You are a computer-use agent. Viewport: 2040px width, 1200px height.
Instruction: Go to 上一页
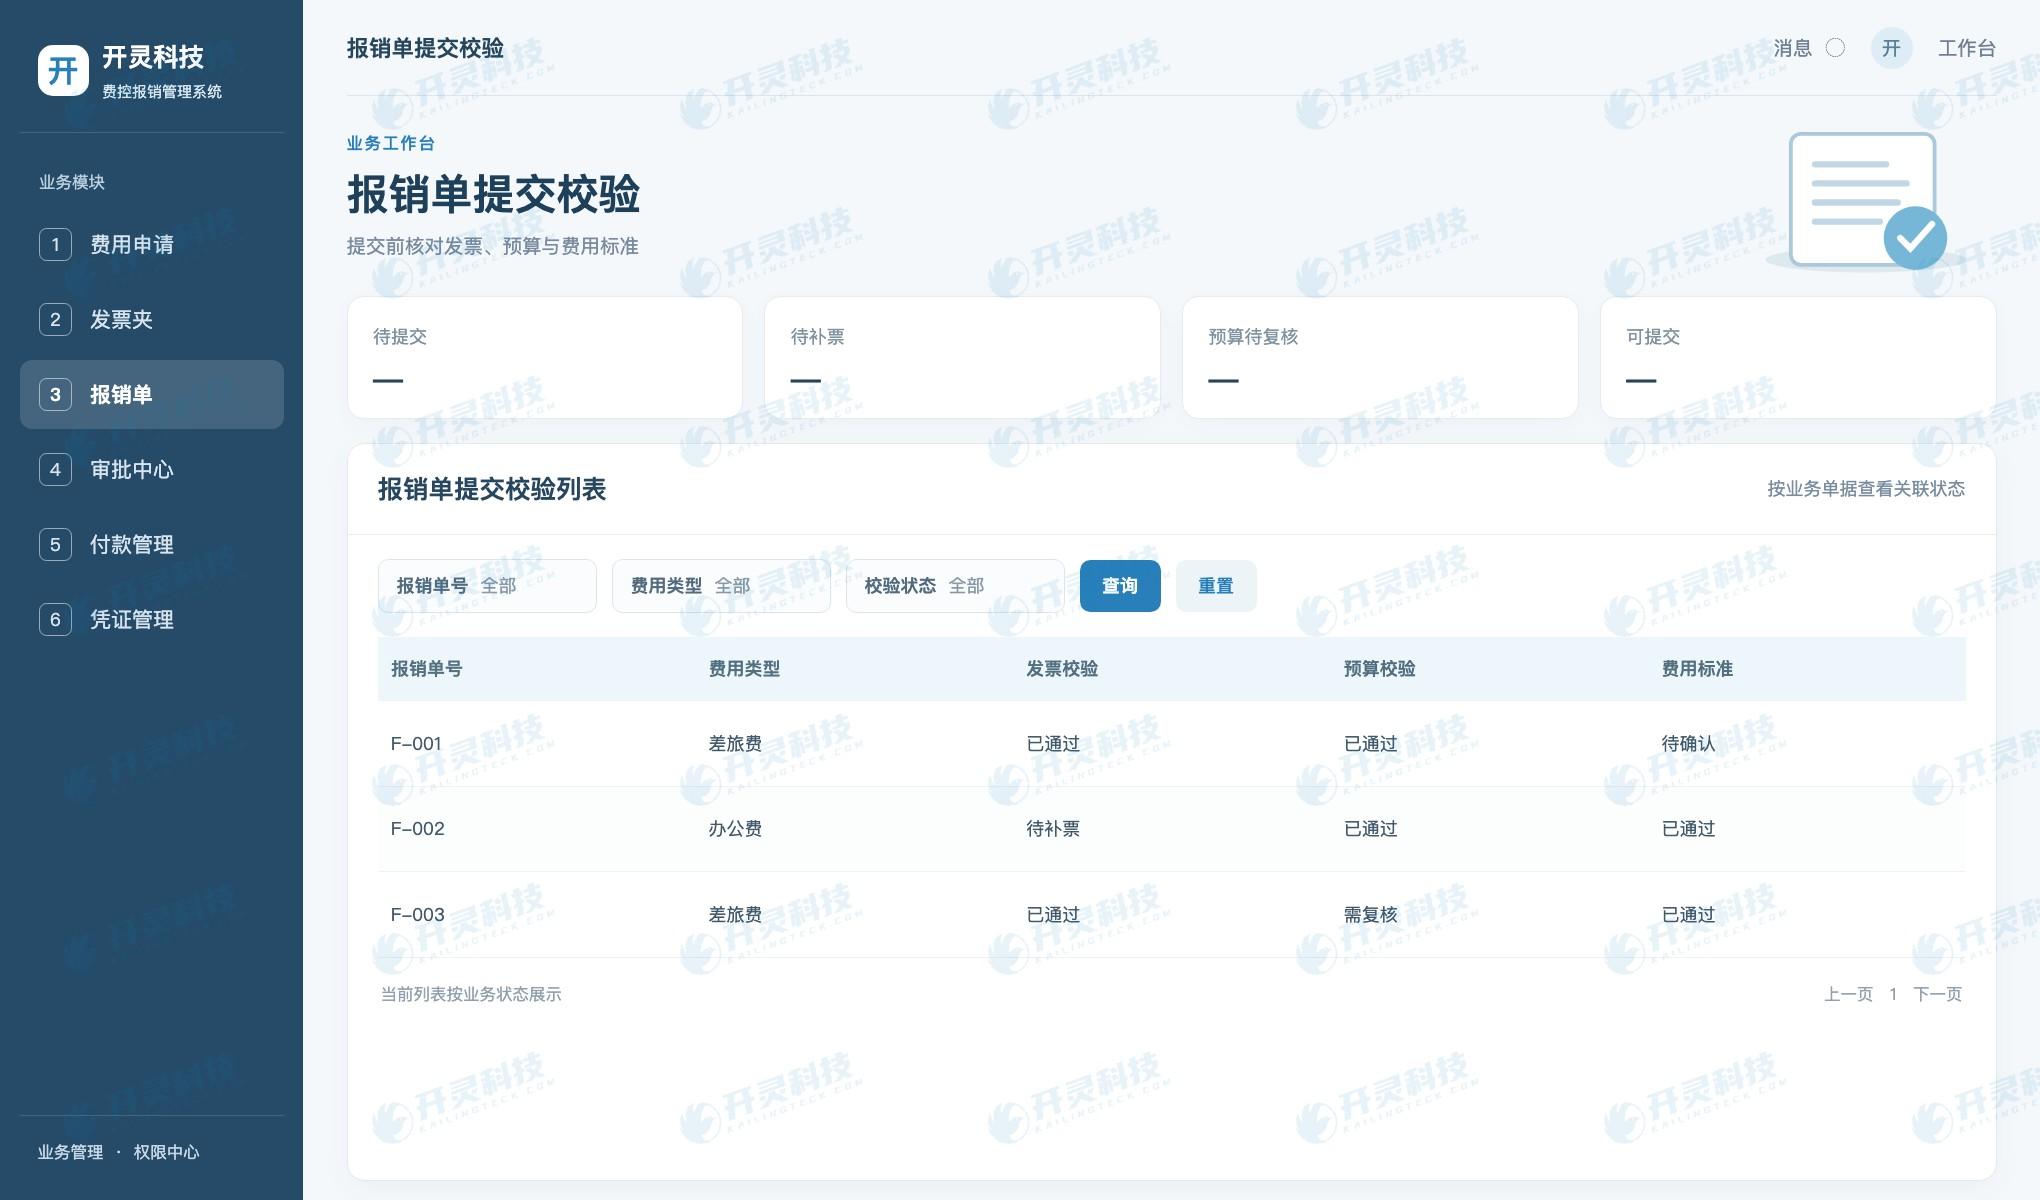click(1848, 994)
